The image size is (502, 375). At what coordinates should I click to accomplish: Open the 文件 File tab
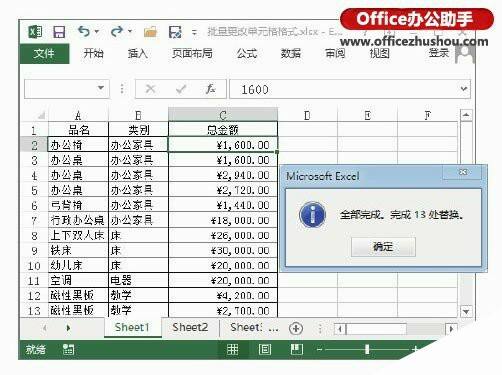click(44, 53)
